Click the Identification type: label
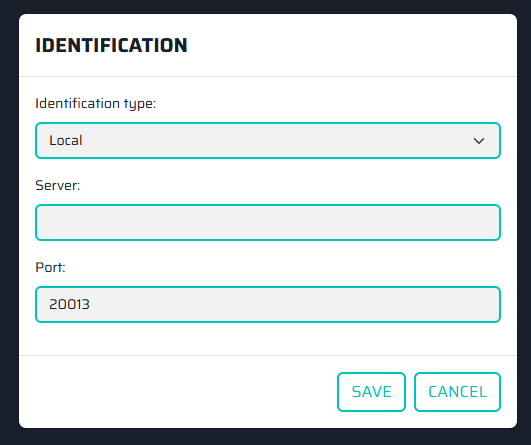The height and width of the screenshot is (445, 531). coord(95,103)
